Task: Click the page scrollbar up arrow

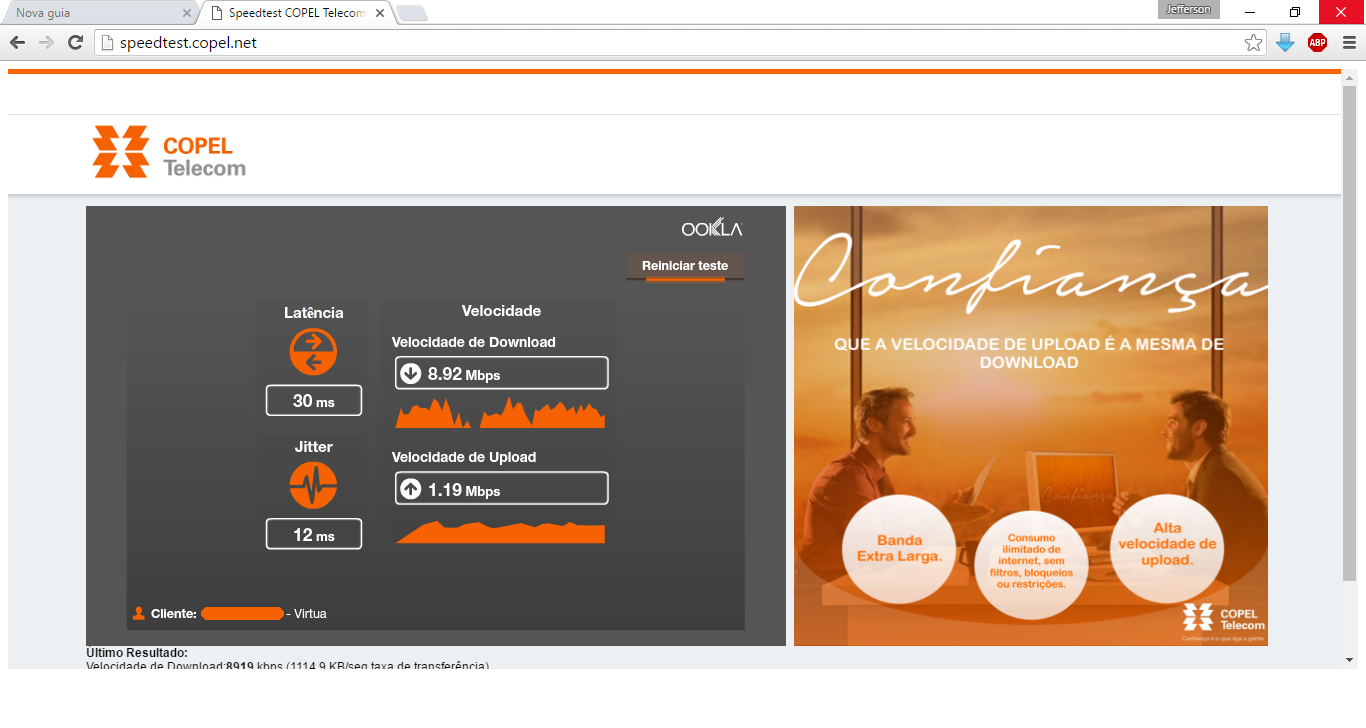Action: (x=1349, y=76)
